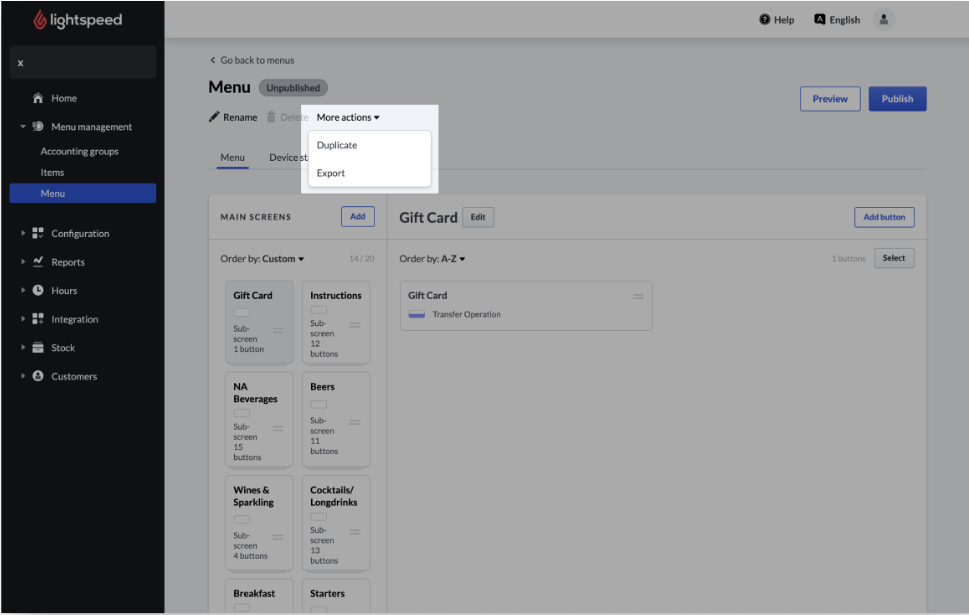Click the Reports chart icon
This screenshot has width=969, height=615.
pos(38,262)
